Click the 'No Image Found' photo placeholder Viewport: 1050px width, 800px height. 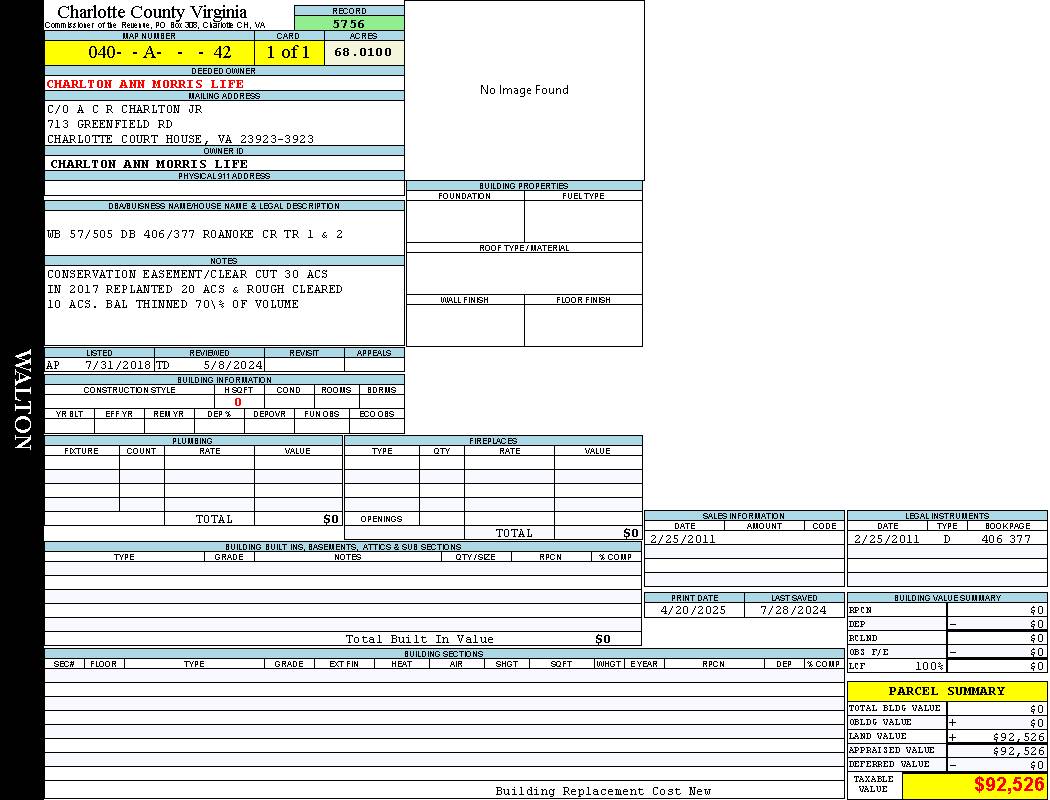(524, 90)
